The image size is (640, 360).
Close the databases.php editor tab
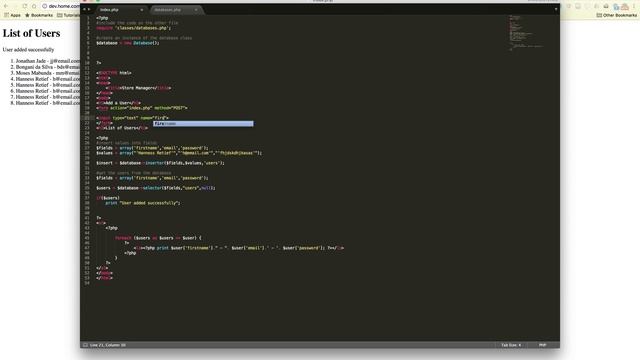point(196,10)
